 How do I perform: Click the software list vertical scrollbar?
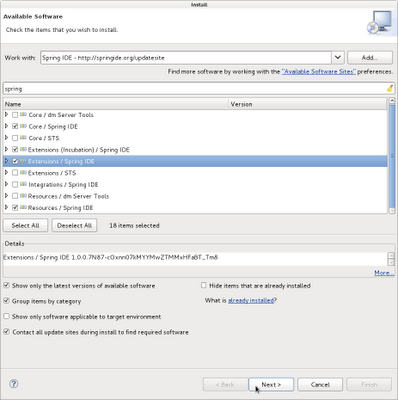point(392,156)
